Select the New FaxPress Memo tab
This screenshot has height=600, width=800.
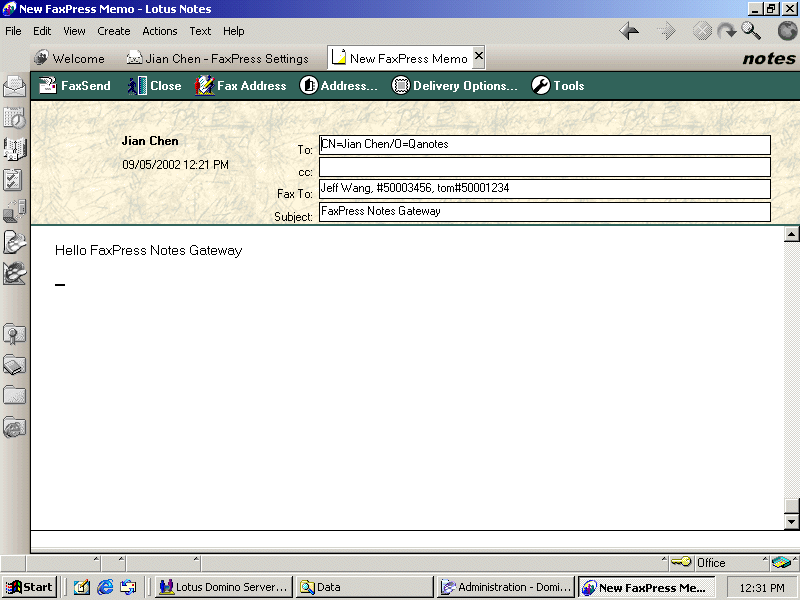click(x=399, y=58)
